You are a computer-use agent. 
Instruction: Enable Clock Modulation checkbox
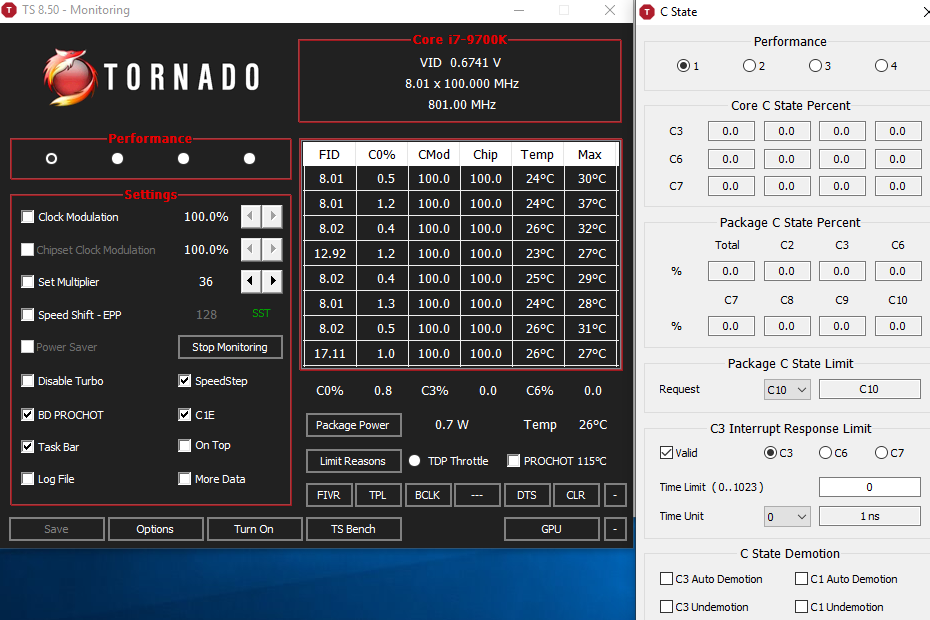pyautogui.click(x=27, y=217)
